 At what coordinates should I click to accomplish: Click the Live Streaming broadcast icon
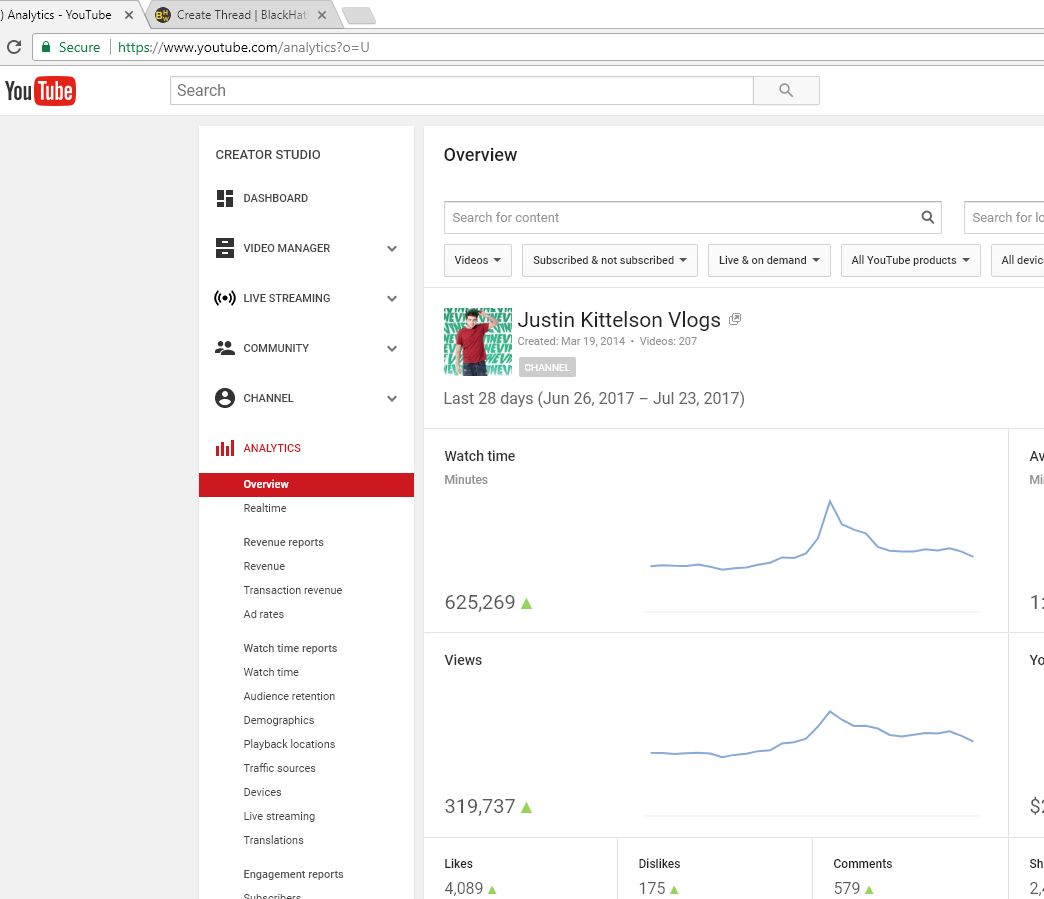pyautogui.click(x=225, y=298)
